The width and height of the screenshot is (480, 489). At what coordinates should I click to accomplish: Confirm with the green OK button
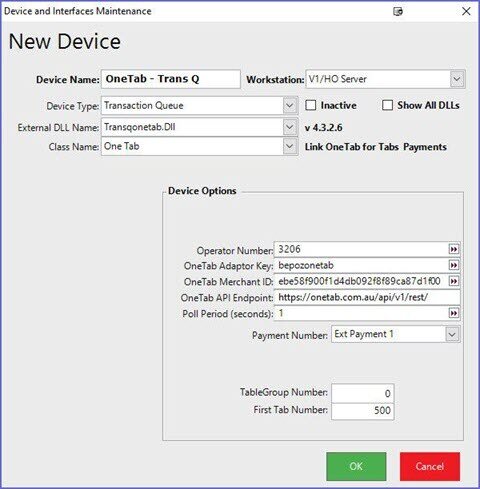pos(356,466)
